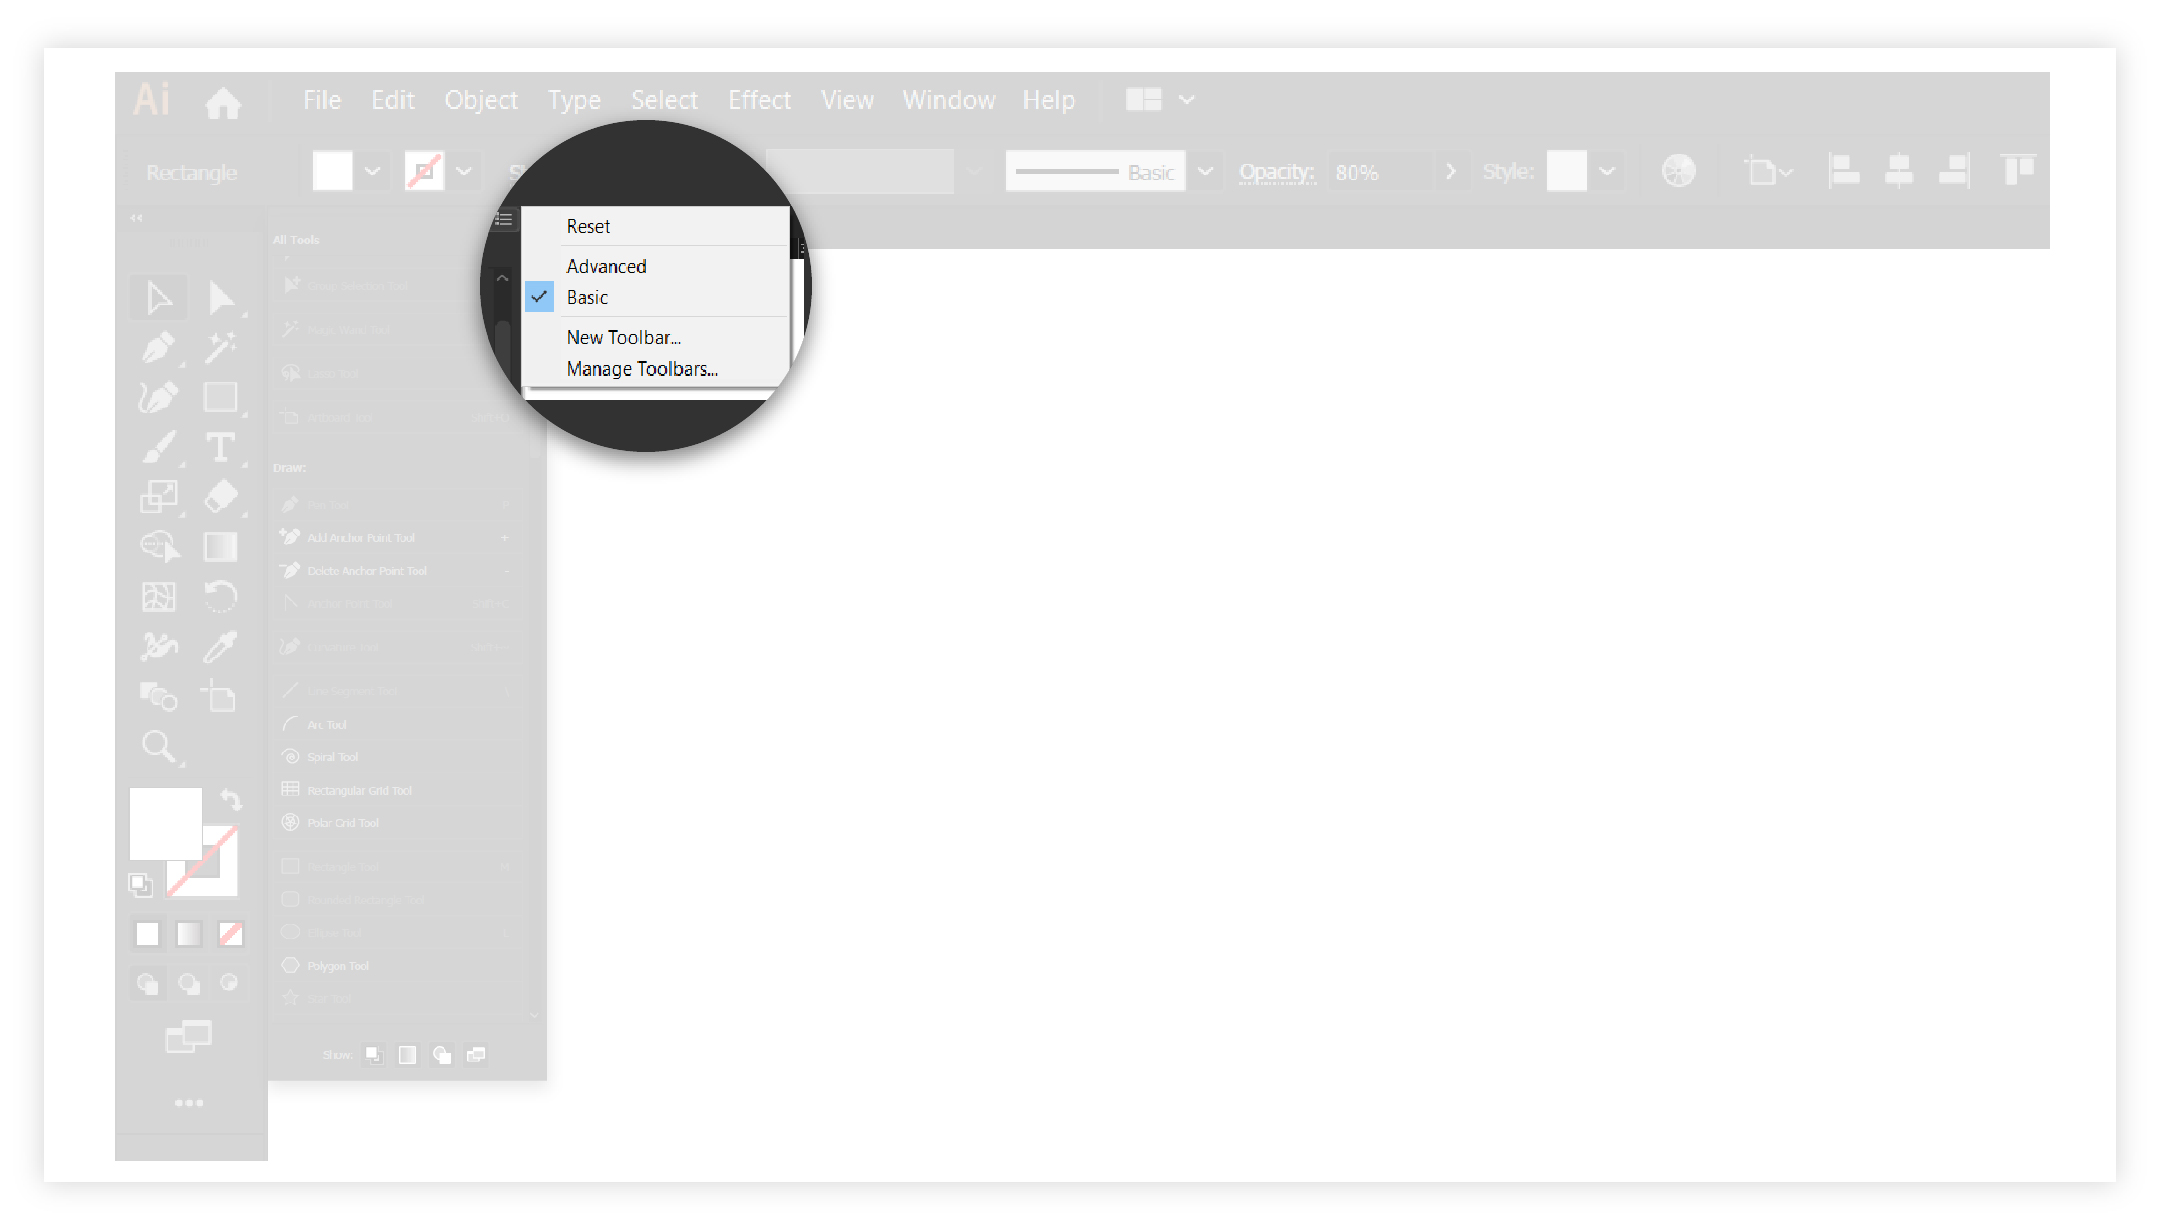Select Advanced toolbar option
This screenshot has width=2160, height=1230.
(605, 266)
